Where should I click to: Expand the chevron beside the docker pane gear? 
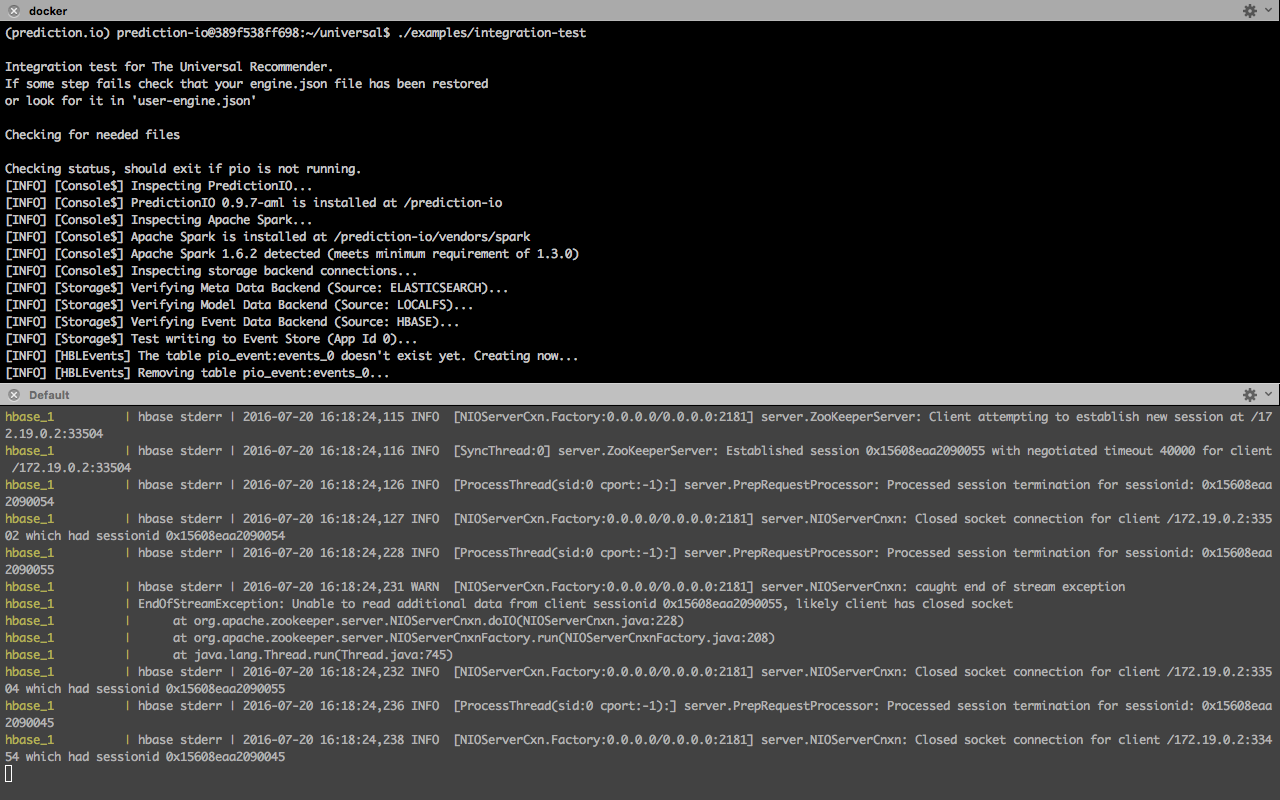coord(1268,10)
